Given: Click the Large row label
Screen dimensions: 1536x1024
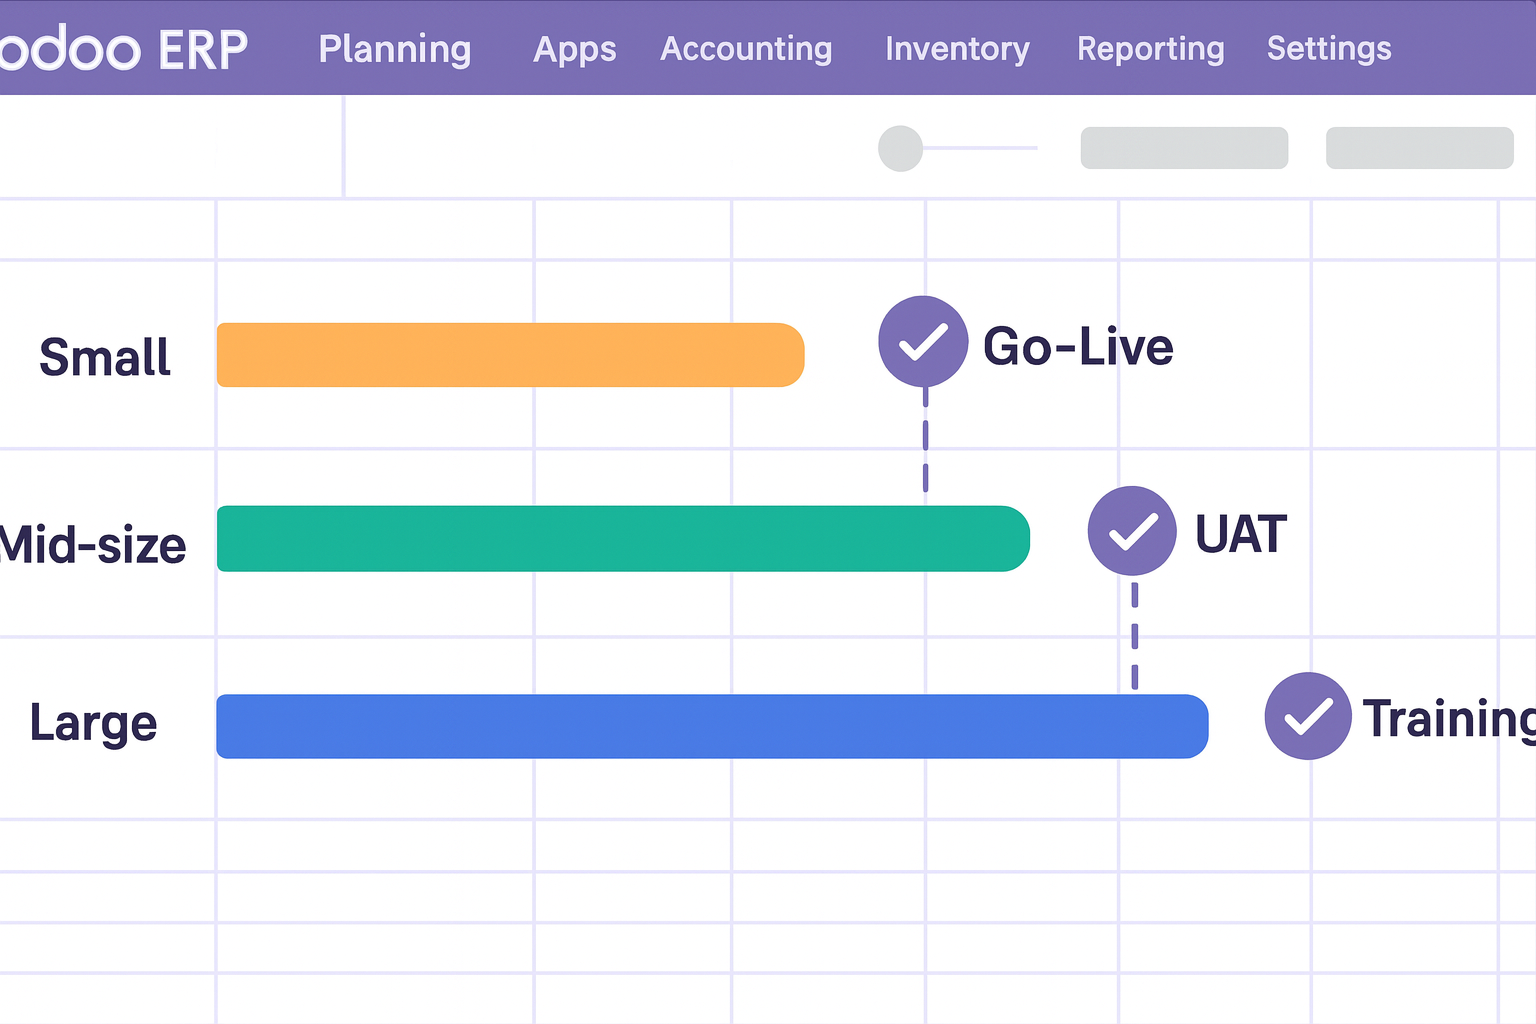Looking at the screenshot, I should 93,723.
